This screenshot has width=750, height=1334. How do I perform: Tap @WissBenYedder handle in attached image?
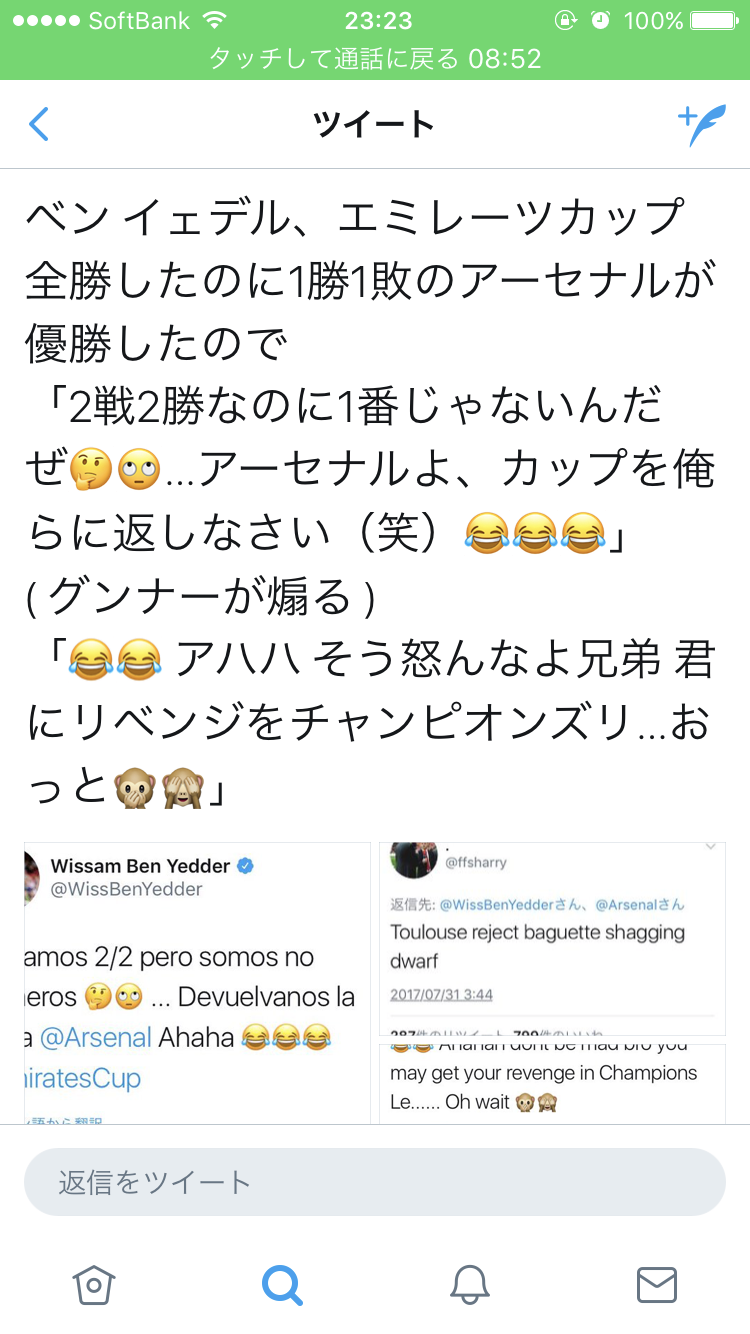127,889
